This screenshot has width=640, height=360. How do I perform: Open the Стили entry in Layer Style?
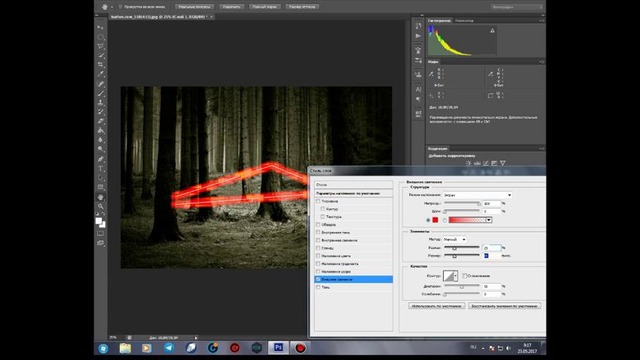(x=353, y=185)
